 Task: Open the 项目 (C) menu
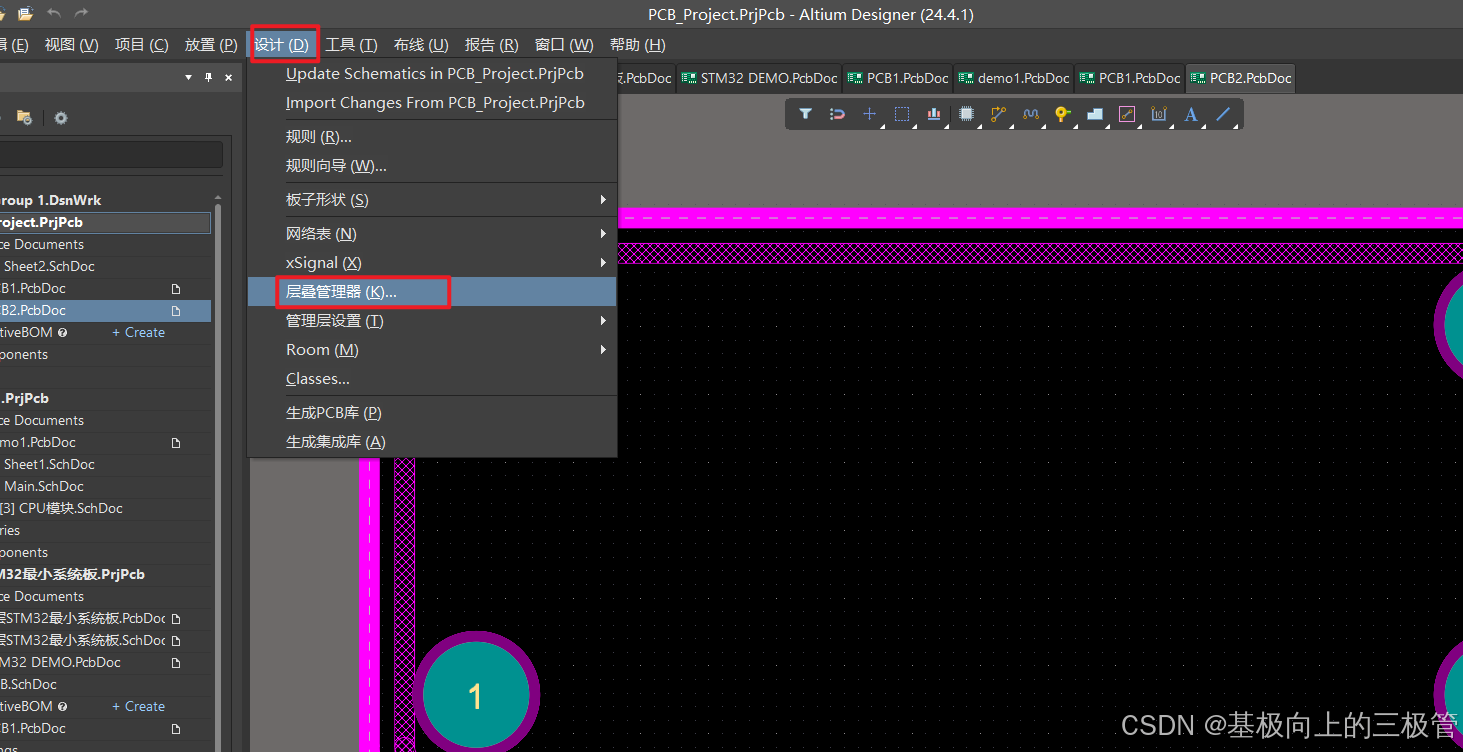(141, 45)
